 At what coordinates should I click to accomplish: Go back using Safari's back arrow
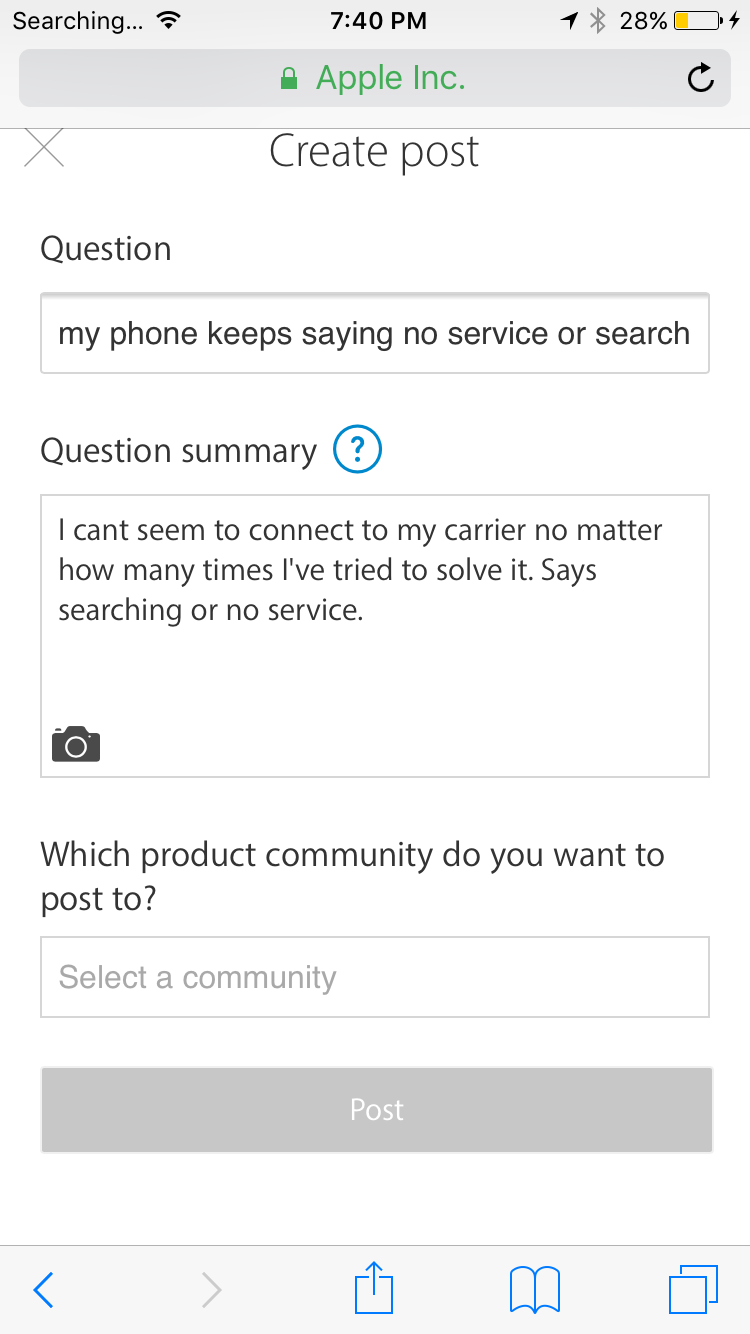(43, 1289)
